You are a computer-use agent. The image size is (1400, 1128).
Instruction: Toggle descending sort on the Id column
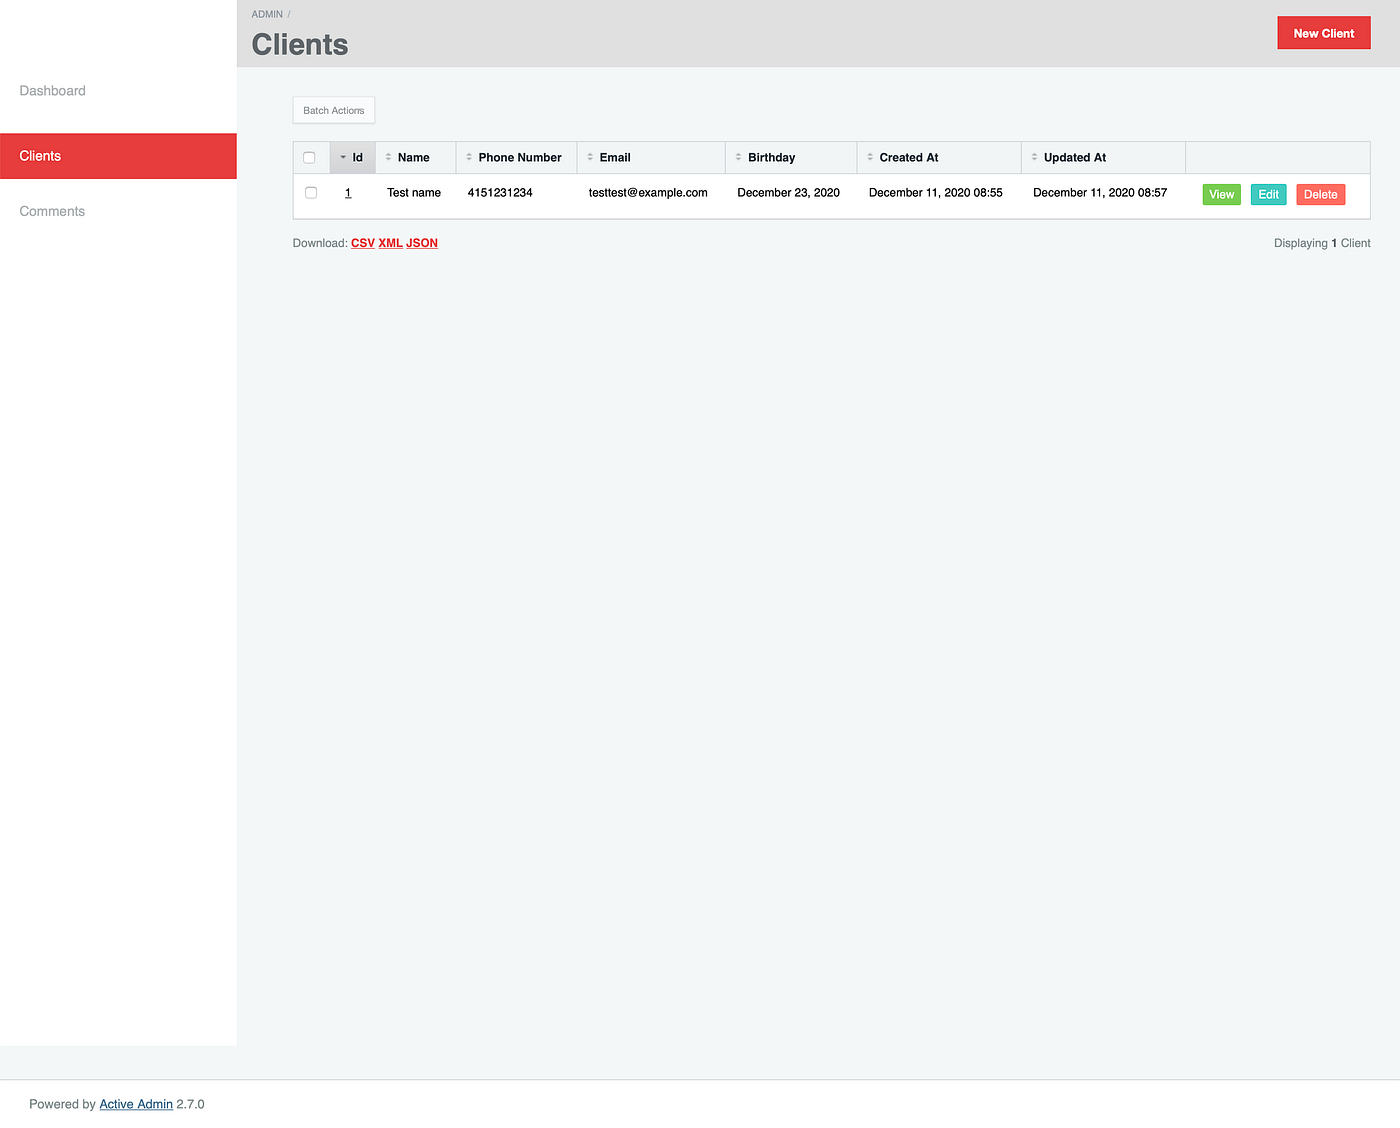(x=354, y=157)
